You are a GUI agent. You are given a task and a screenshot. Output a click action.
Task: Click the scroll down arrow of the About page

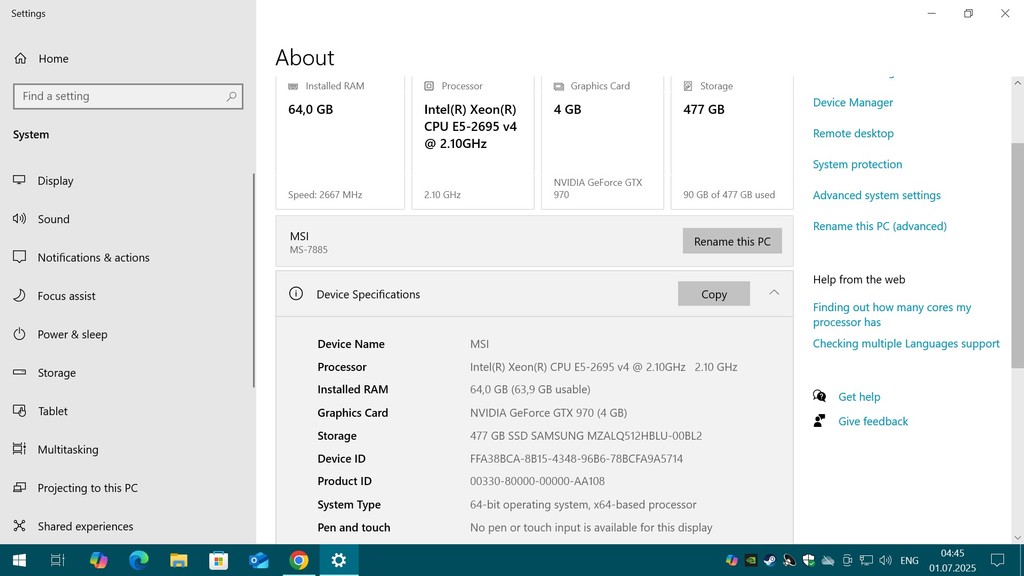click(x=1017, y=538)
